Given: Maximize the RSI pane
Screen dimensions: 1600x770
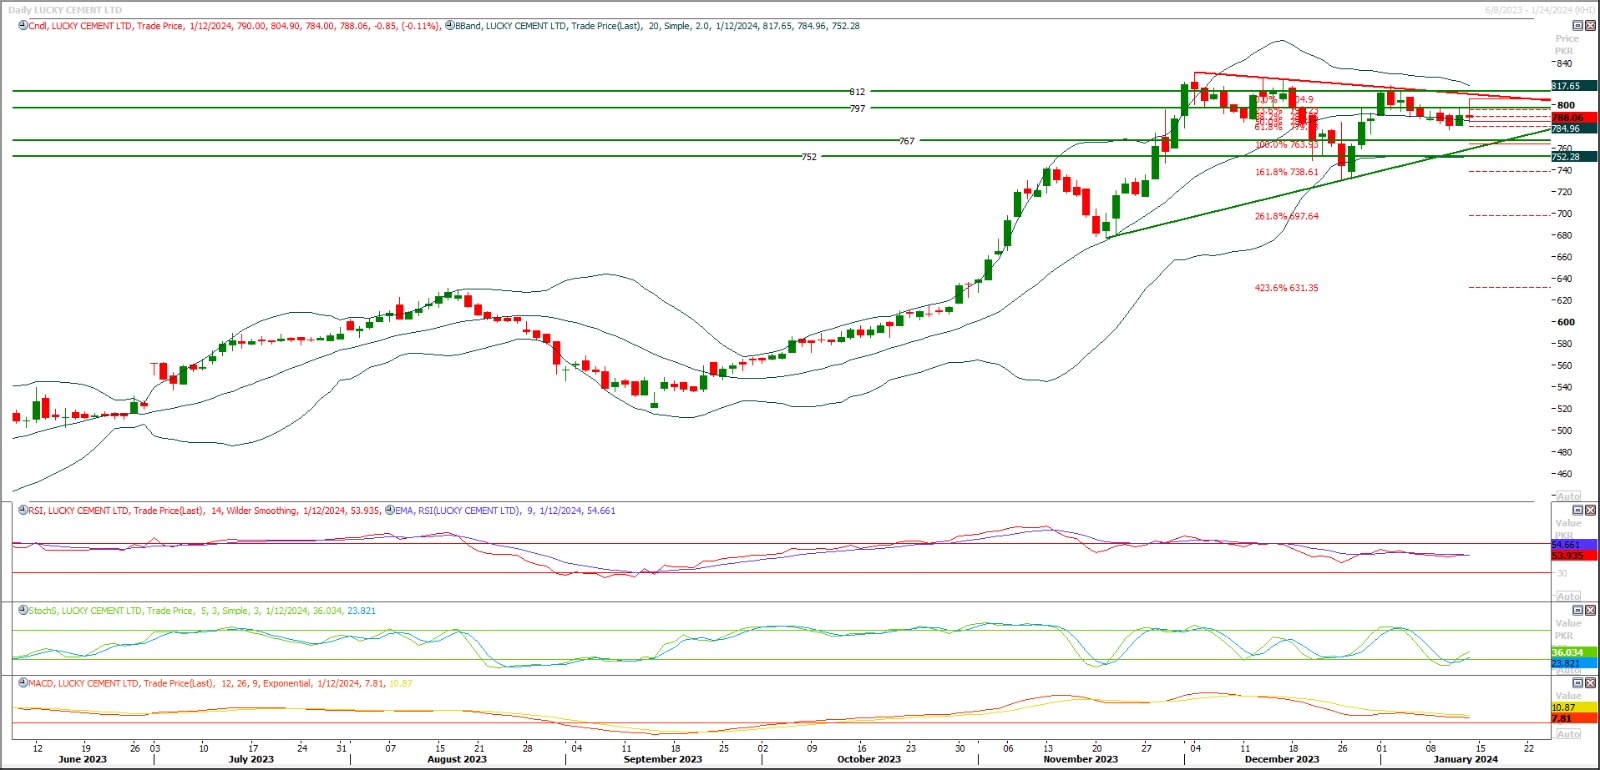Looking at the screenshot, I should (1579, 510).
